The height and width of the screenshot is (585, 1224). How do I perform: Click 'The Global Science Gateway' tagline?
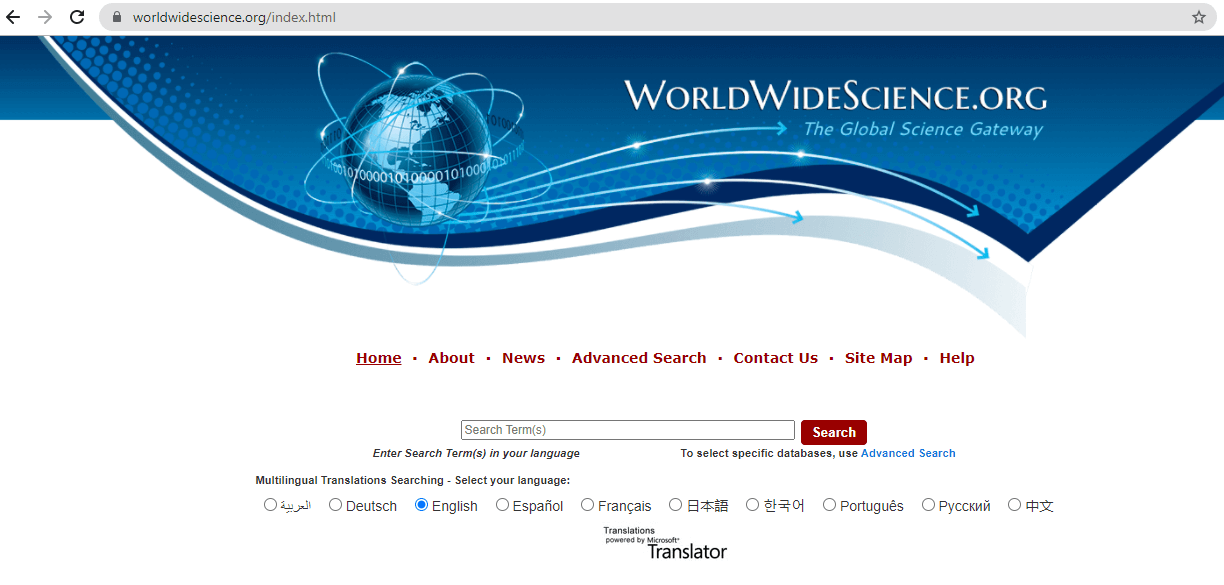(923, 129)
